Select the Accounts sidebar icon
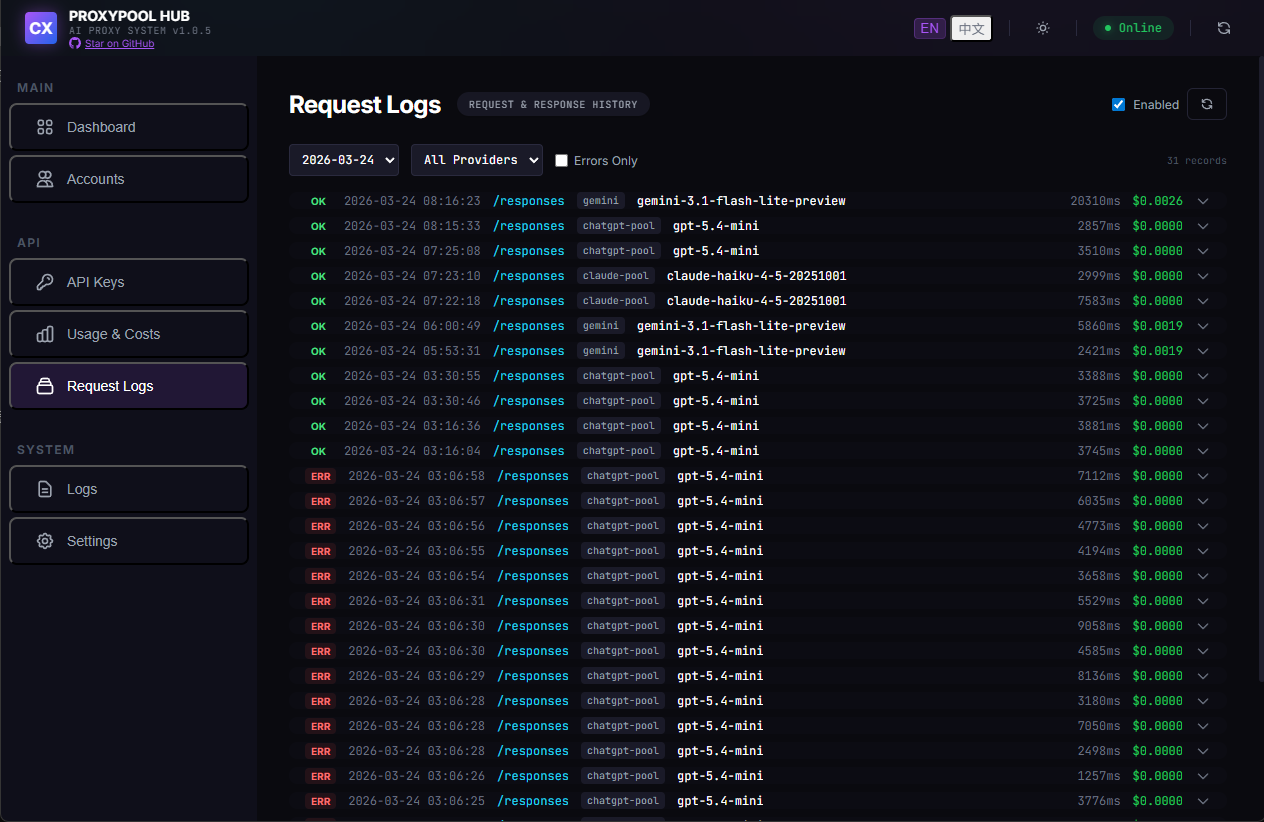Image resolution: width=1264 pixels, height=822 pixels. click(44, 179)
